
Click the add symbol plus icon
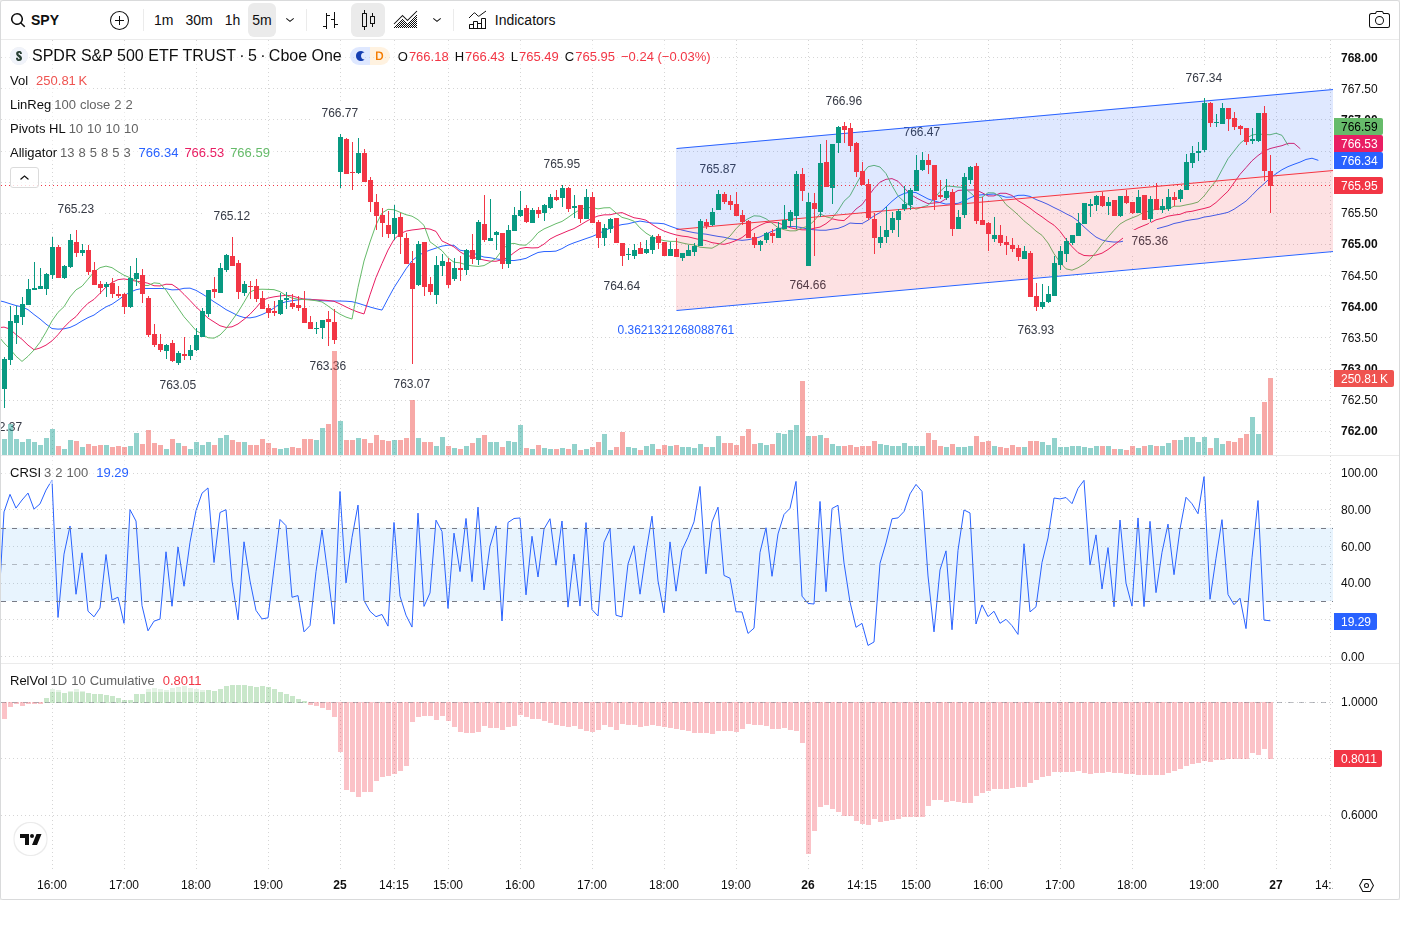point(119,20)
